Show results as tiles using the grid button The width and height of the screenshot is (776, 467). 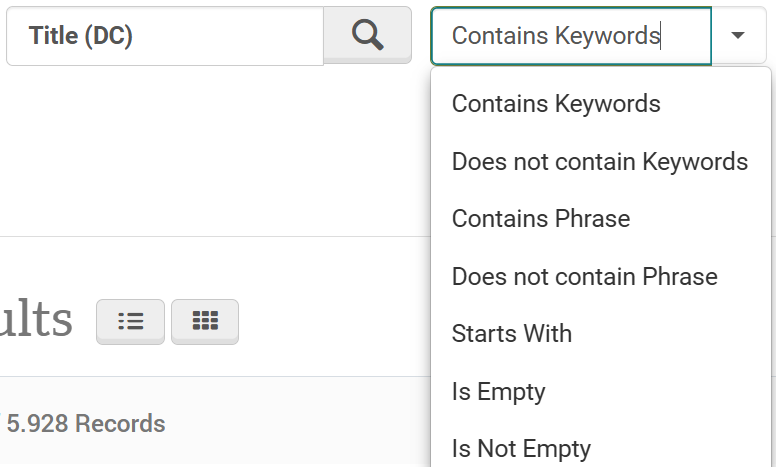tap(205, 321)
